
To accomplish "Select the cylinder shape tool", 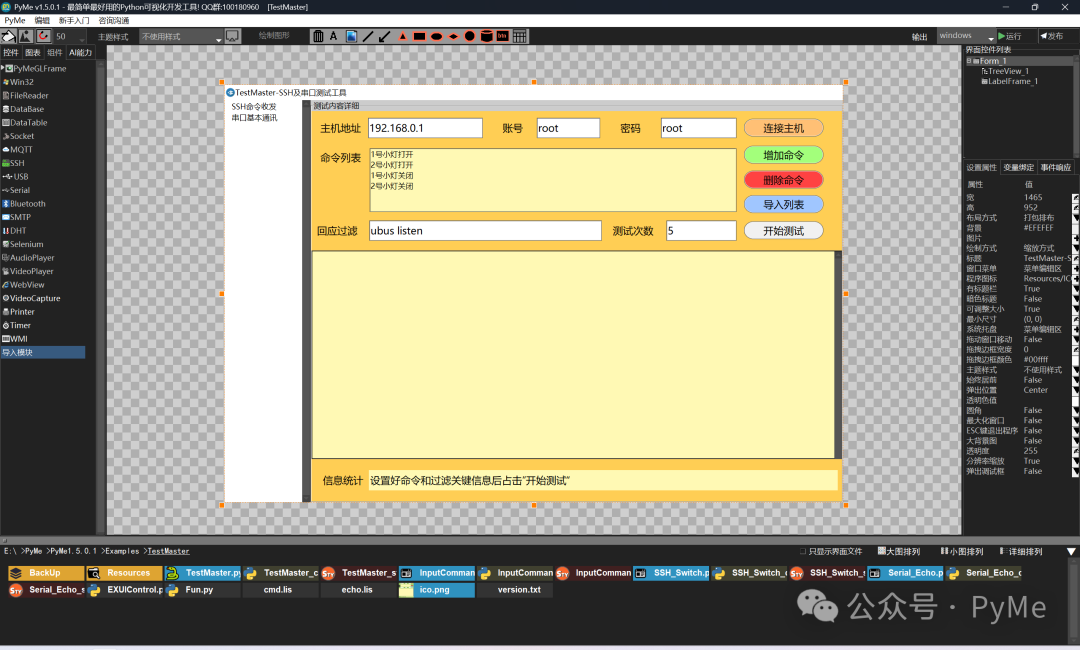I will [486, 36].
